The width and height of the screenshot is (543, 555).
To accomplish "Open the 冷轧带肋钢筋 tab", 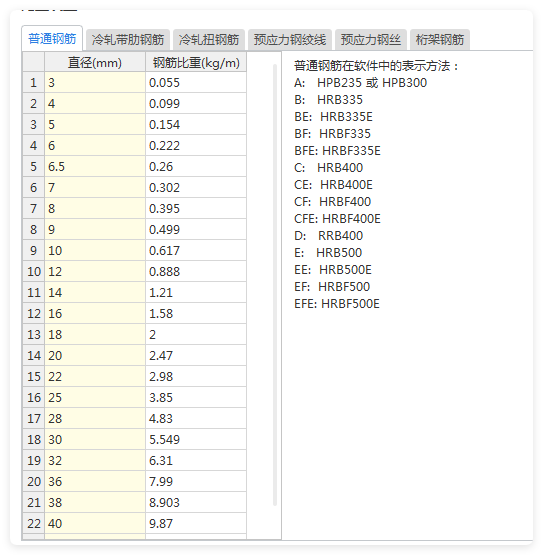I will [128, 39].
